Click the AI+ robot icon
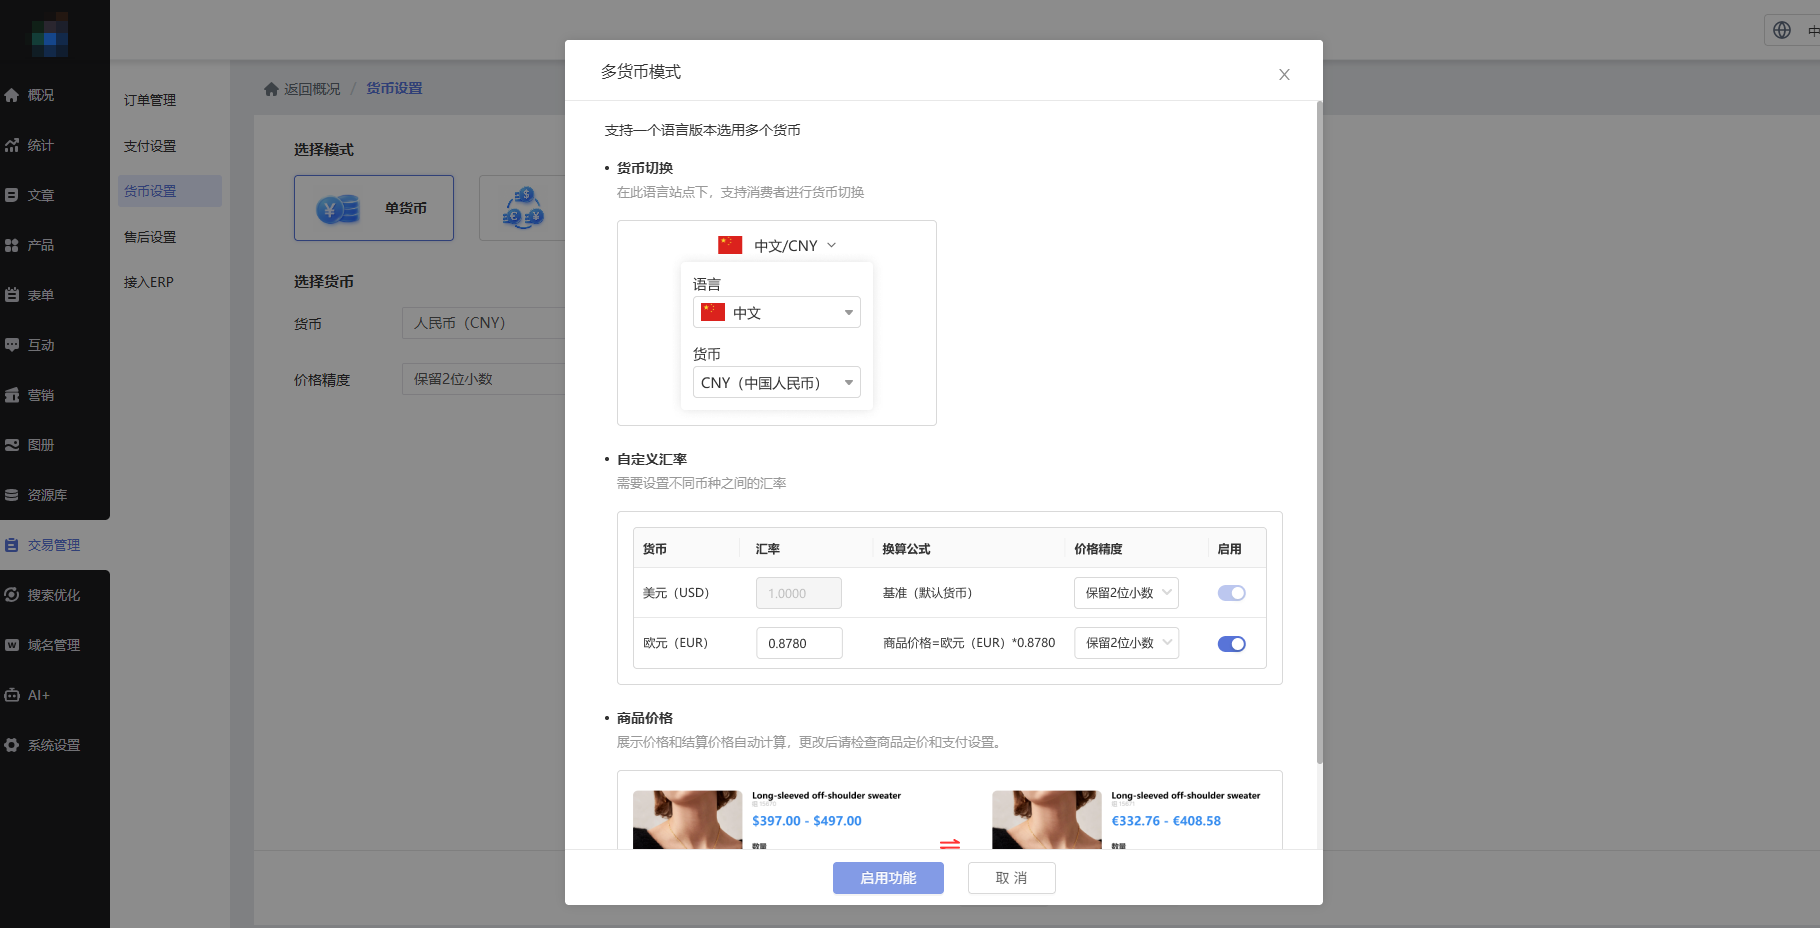The height and width of the screenshot is (928, 1820). click(x=12, y=695)
